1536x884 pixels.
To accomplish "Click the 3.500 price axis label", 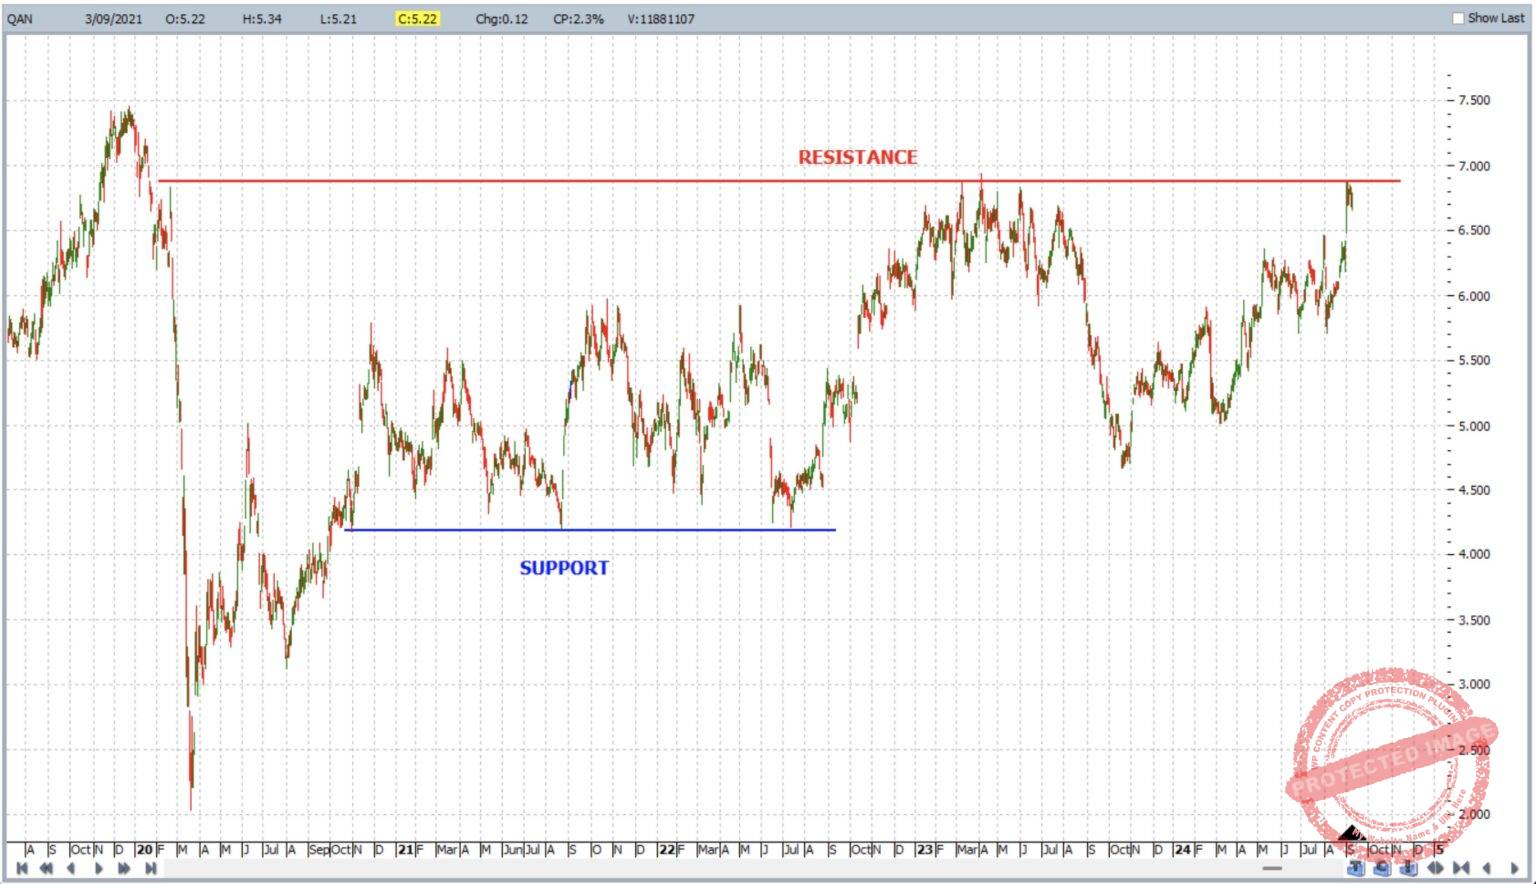I will [1474, 620].
